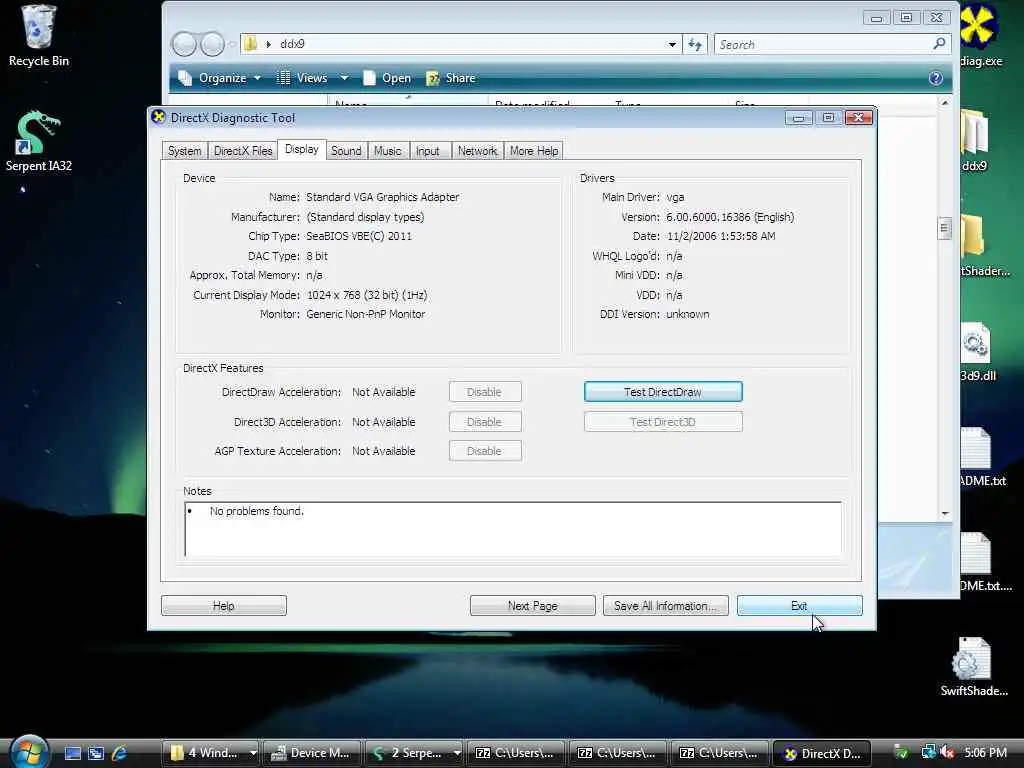
Task: Click Open in the Explorer toolbar
Action: 387,78
